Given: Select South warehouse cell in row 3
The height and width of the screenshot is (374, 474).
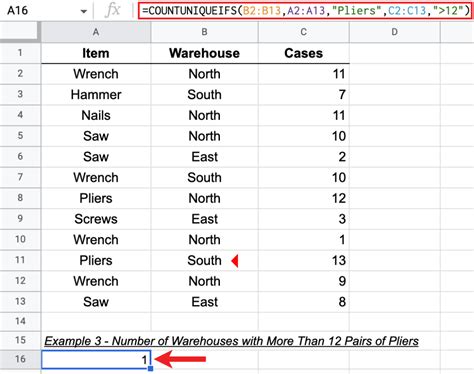Looking at the screenshot, I should pos(205,95).
